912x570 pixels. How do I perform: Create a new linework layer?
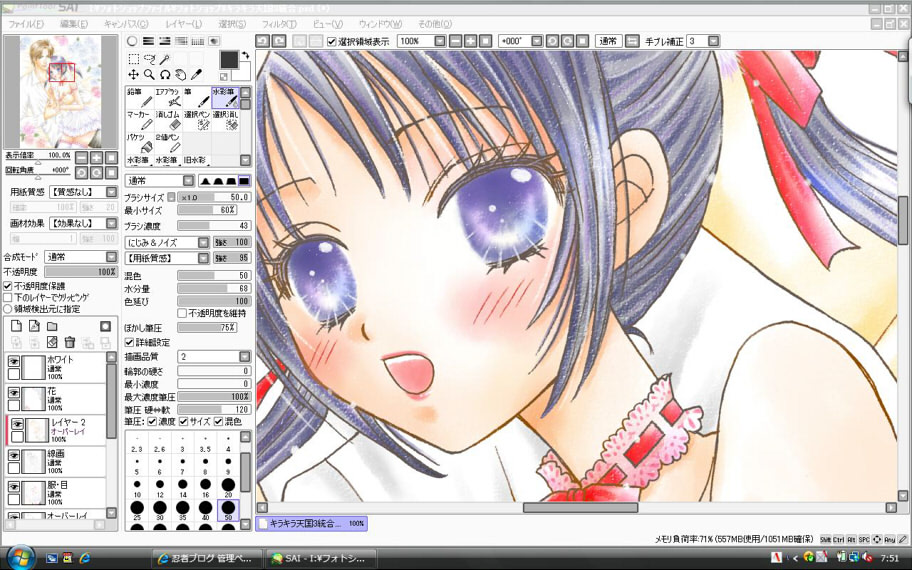34,326
